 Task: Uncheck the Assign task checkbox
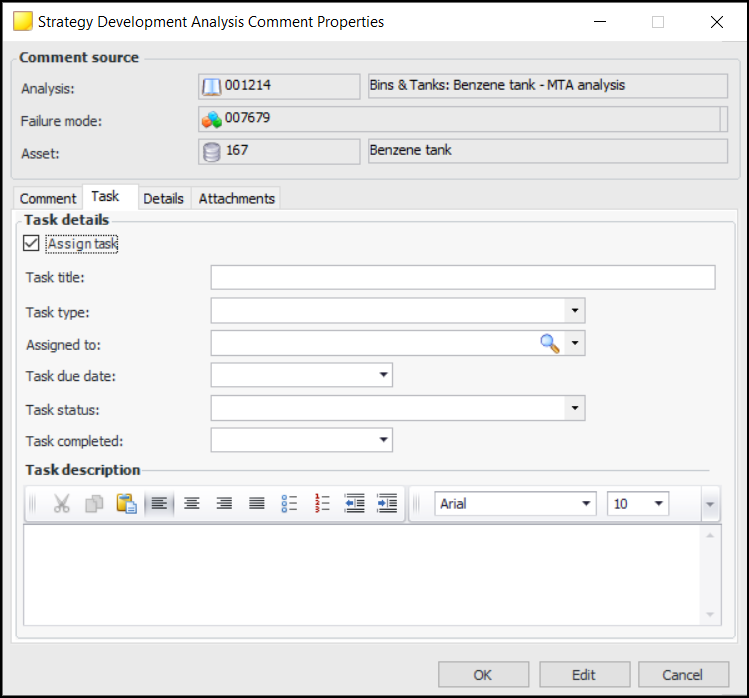(31, 243)
